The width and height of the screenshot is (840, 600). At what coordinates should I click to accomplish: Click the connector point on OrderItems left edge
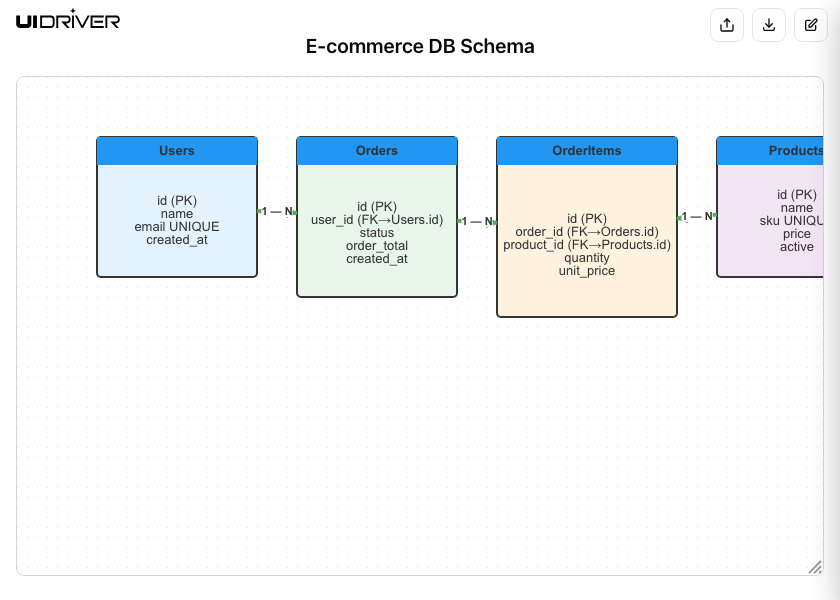point(496,221)
